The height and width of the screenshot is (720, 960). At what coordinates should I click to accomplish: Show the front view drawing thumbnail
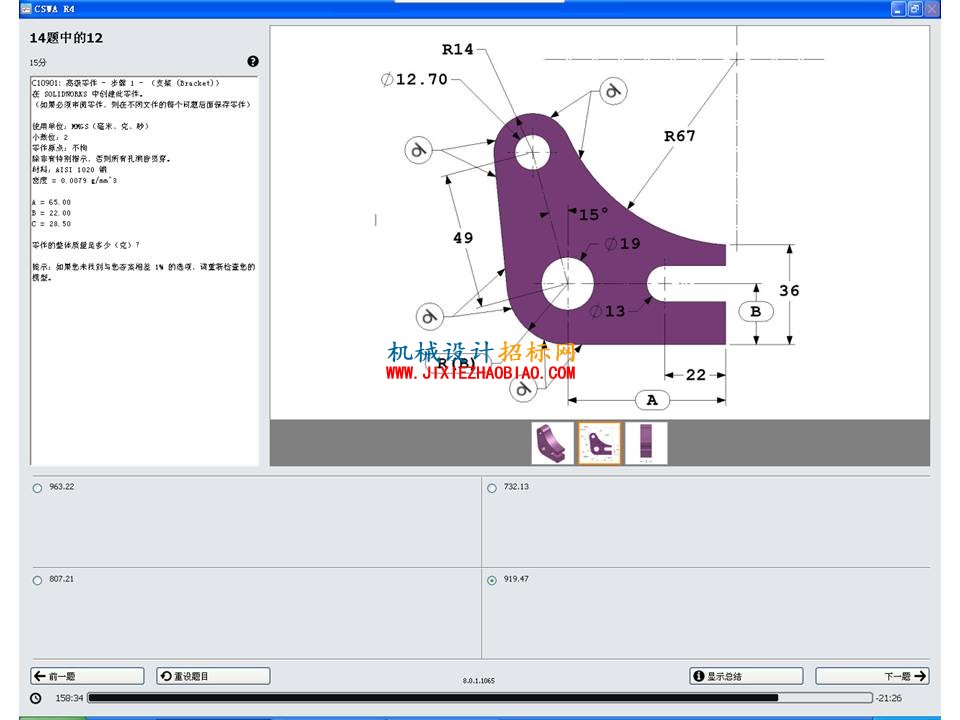pos(599,443)
